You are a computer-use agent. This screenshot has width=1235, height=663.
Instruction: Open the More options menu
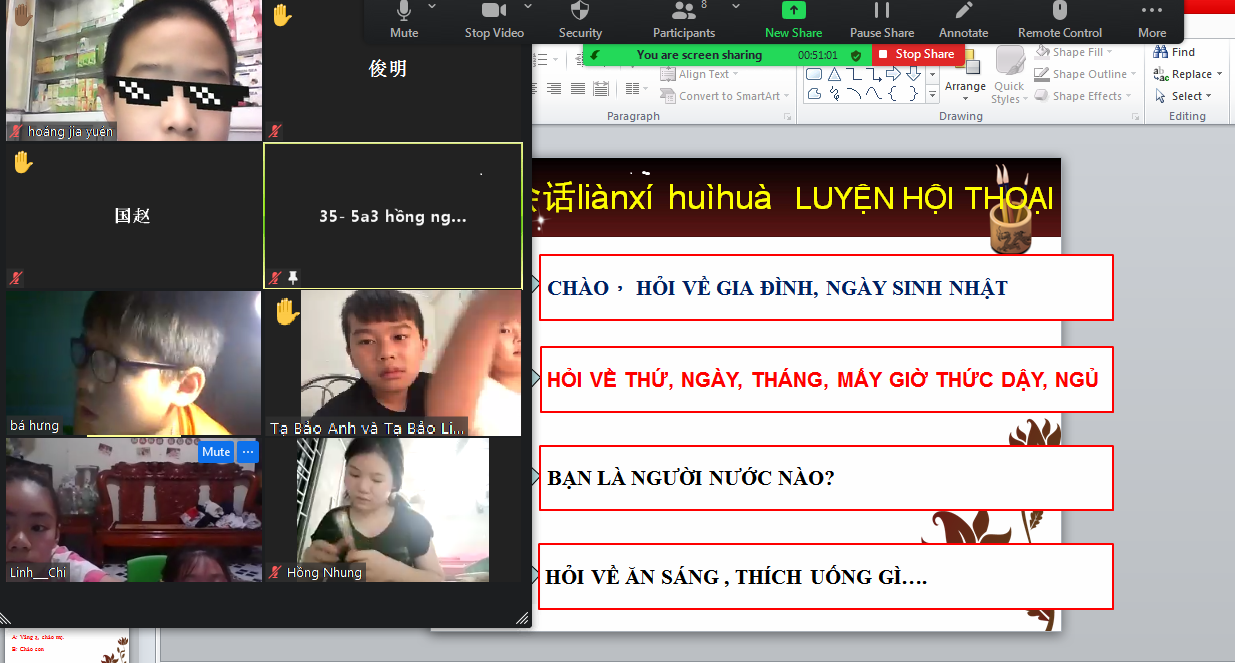click(1152, 19)
